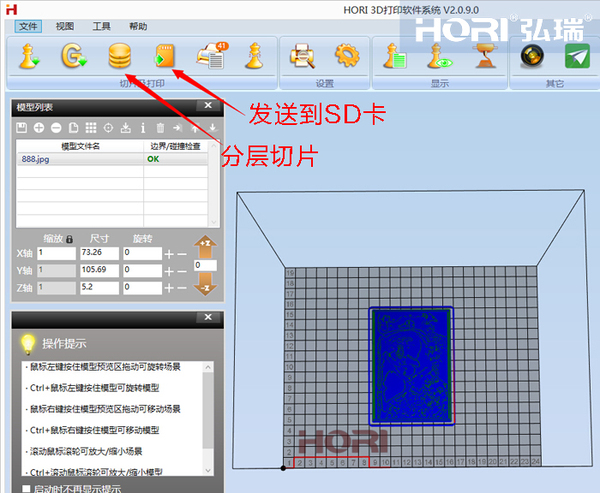Screen dimensions: 600x493
Task: Click model list scrollbar down arrow
Action: tap(214, 222)
